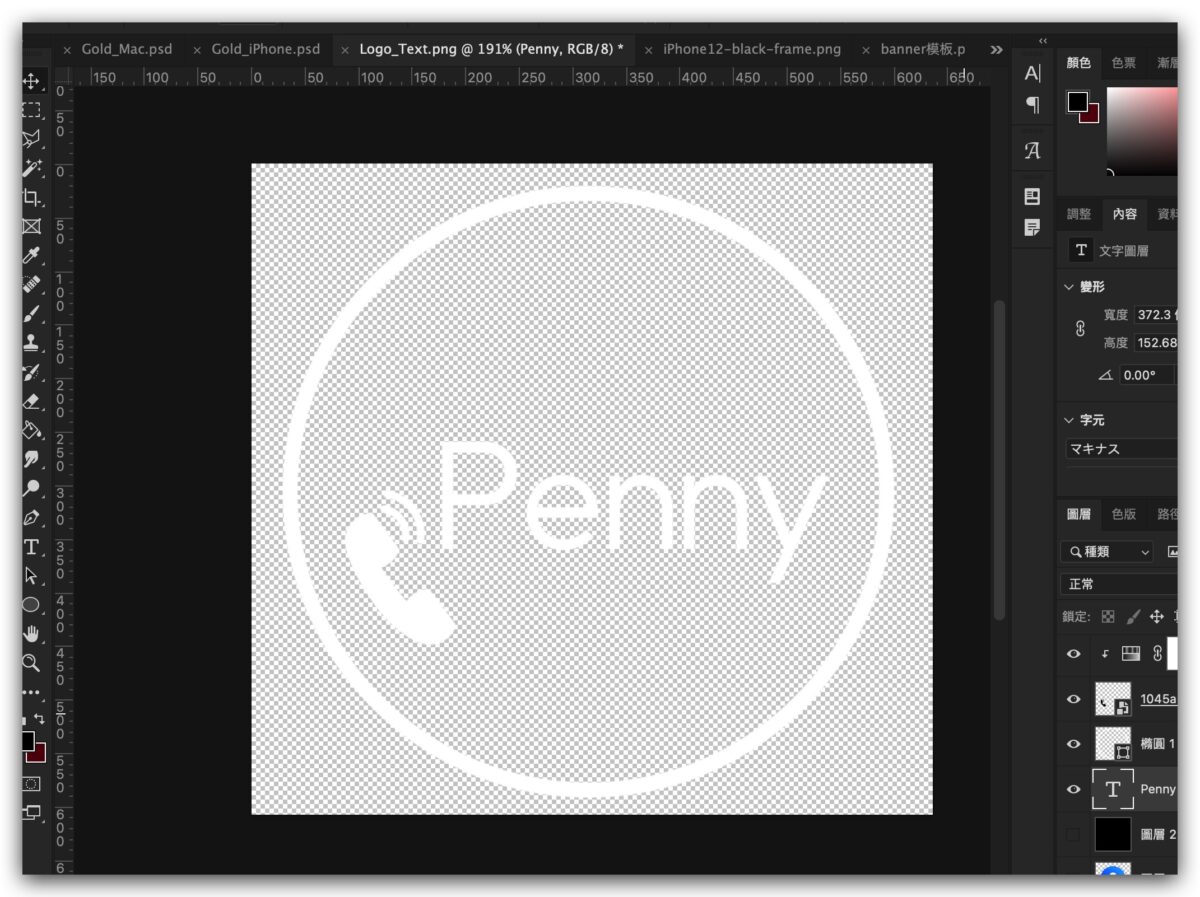Open the Glyphs panel icon

(x=1033, y=151)
